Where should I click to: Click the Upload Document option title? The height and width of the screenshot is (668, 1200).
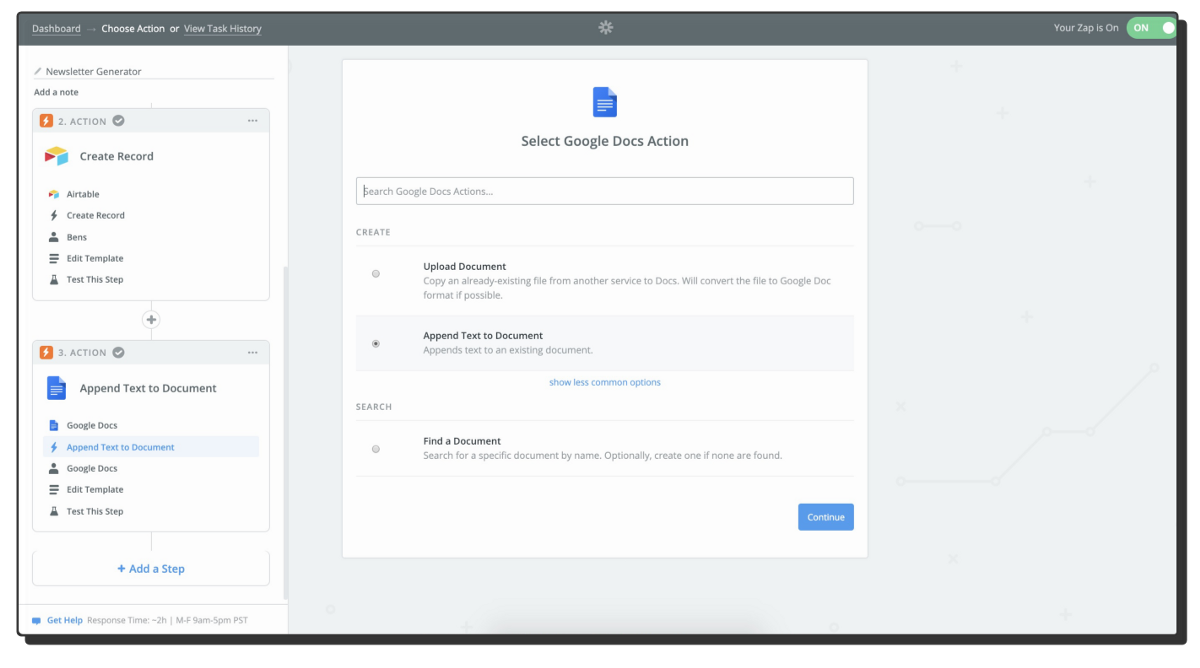click(465, 267)
